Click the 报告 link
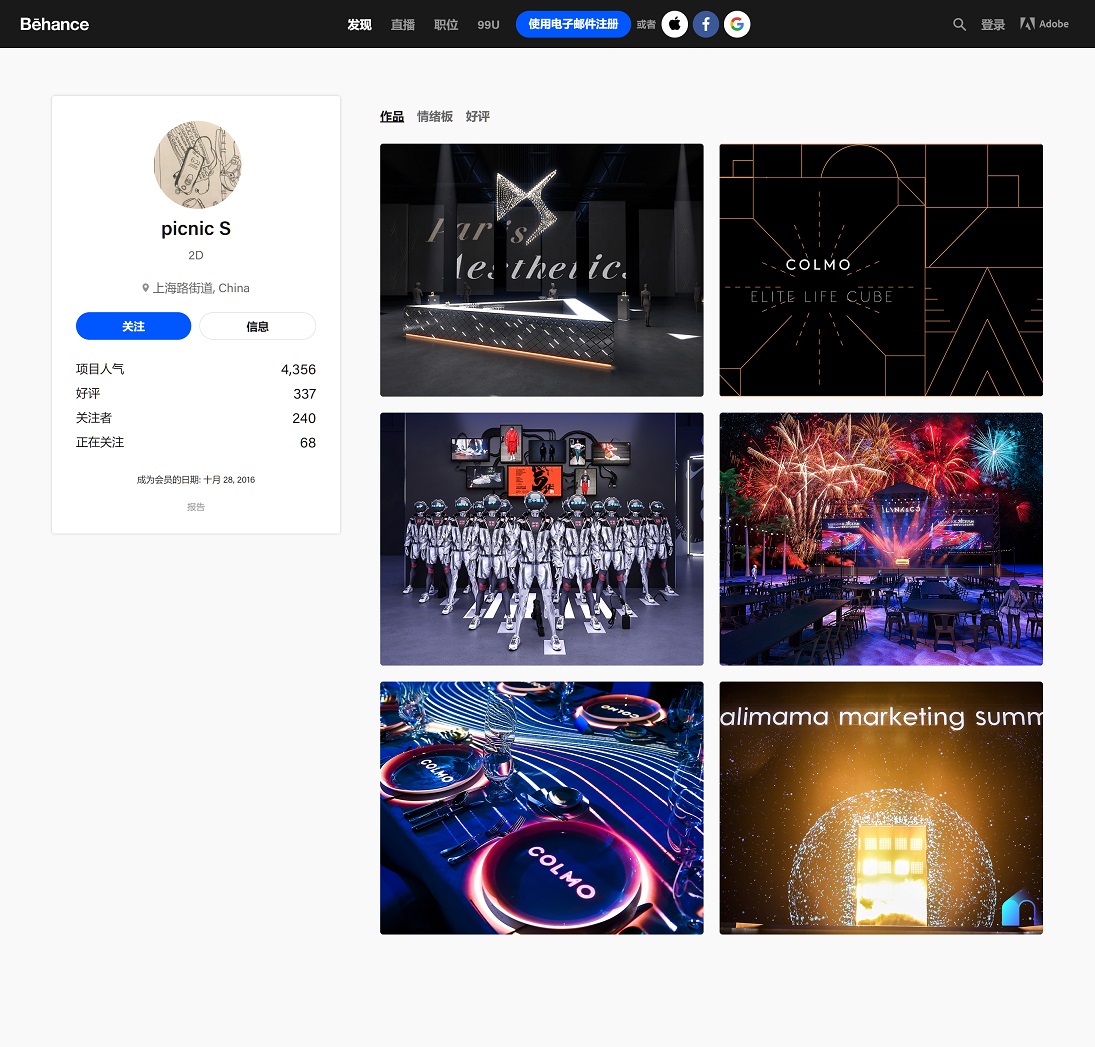 [196, 507]
